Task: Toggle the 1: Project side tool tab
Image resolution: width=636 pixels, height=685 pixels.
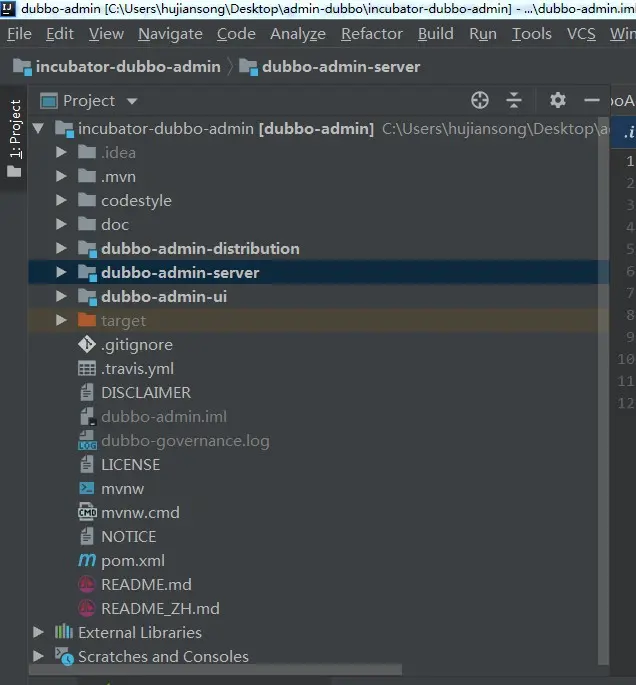Action: [14, 138]
